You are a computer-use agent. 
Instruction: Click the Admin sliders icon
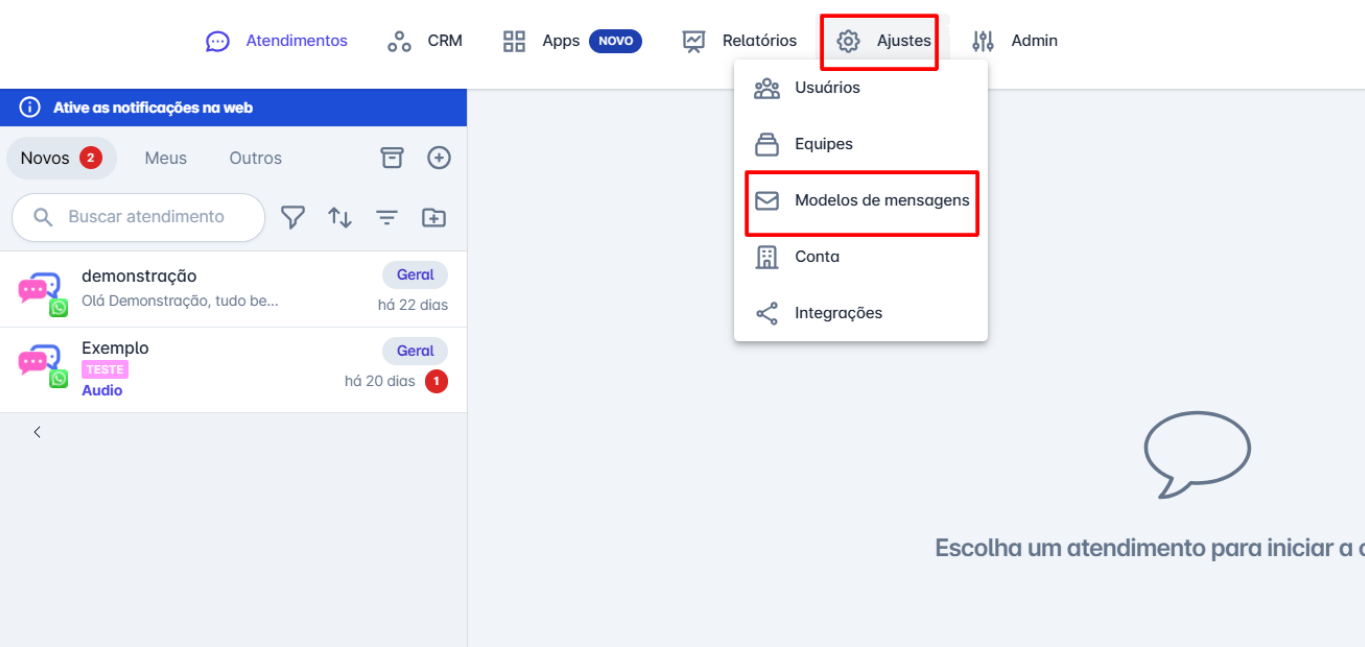[983, 41]
